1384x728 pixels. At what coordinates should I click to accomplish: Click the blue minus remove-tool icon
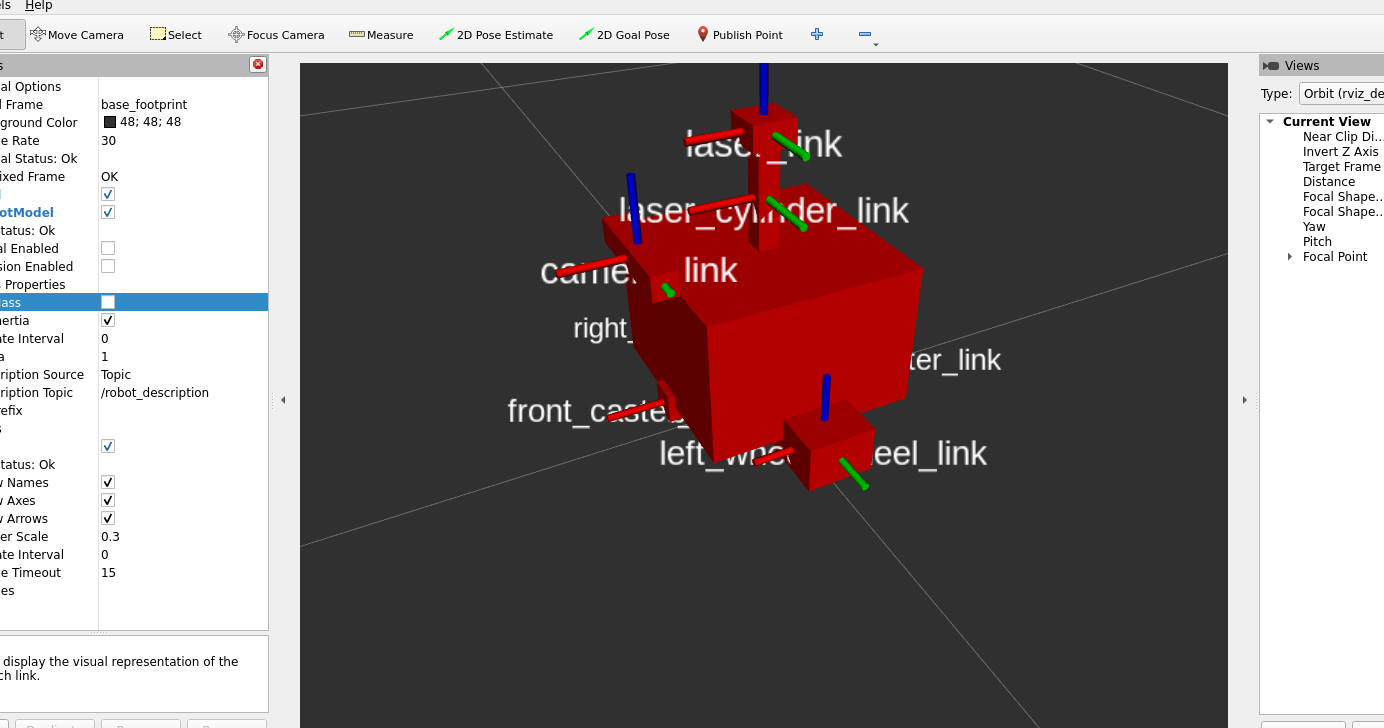865,35
